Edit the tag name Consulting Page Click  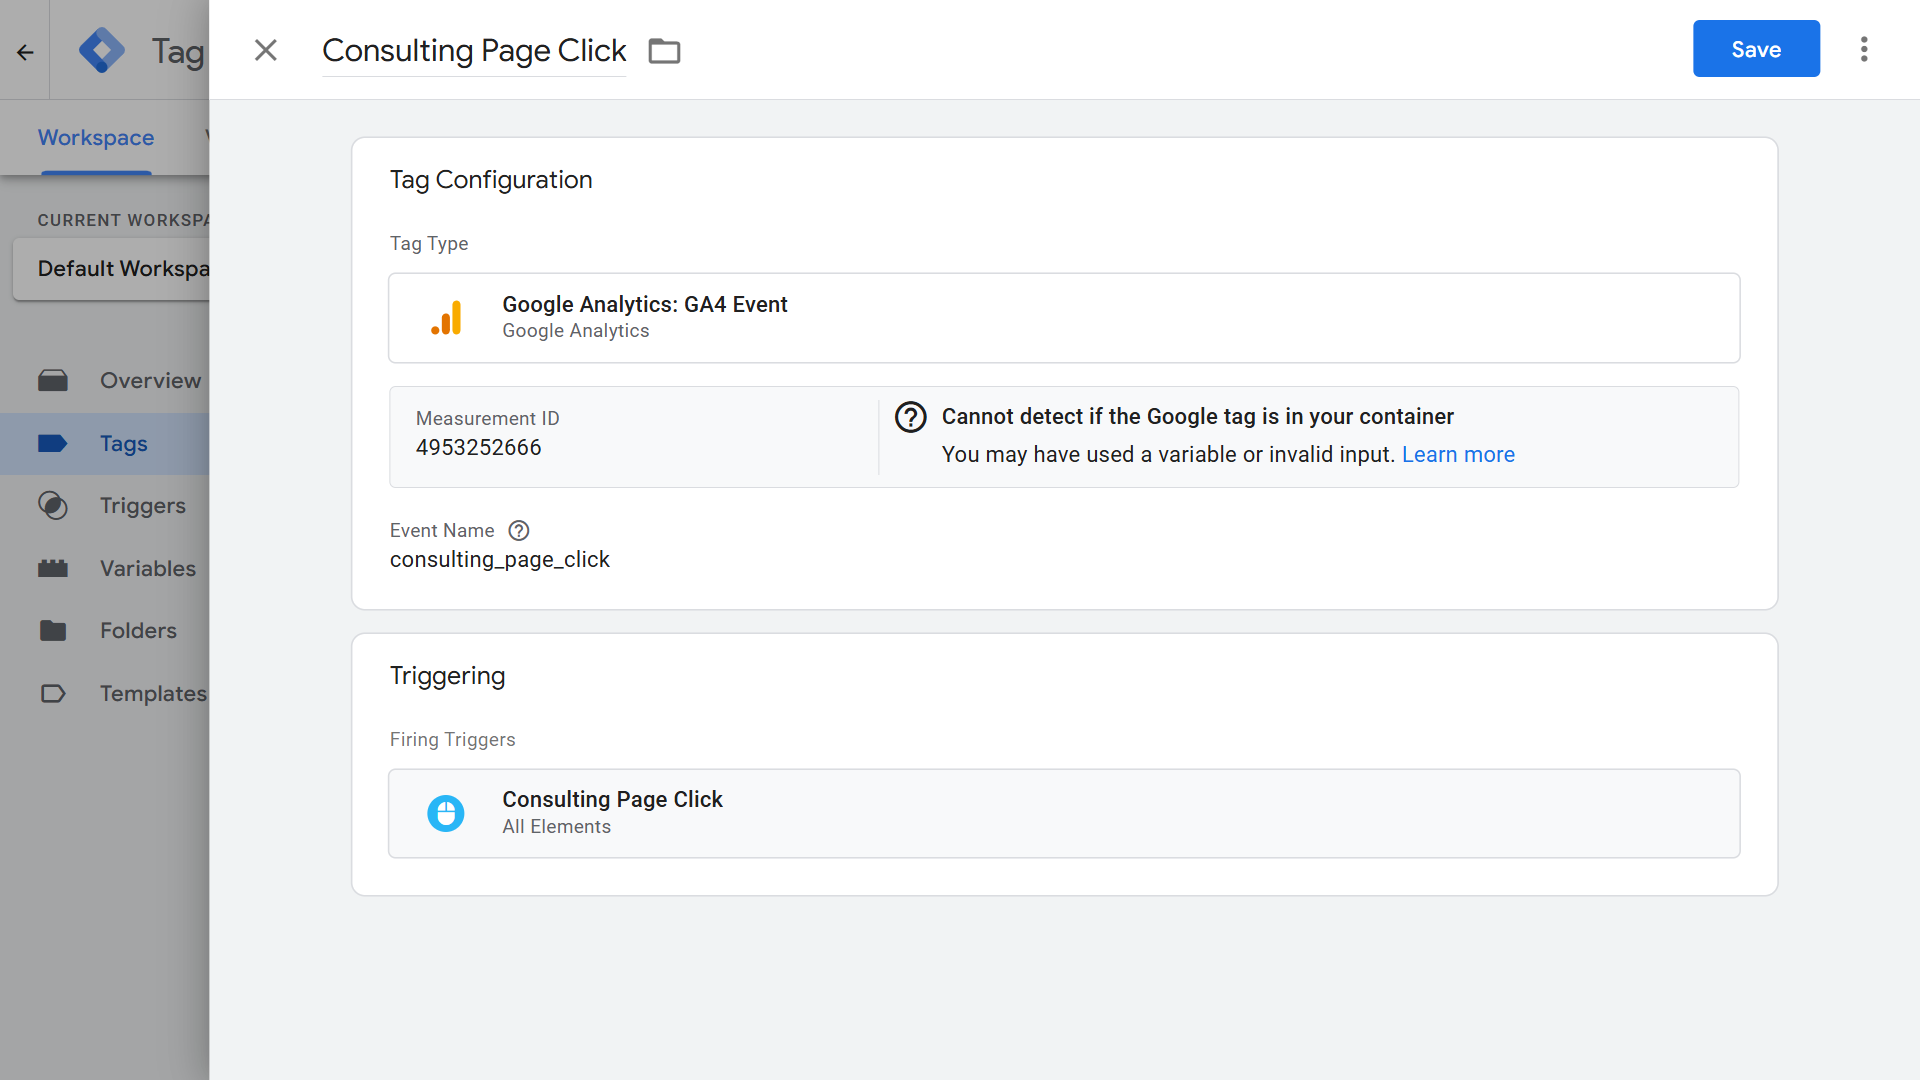click(x=474, y=51)
